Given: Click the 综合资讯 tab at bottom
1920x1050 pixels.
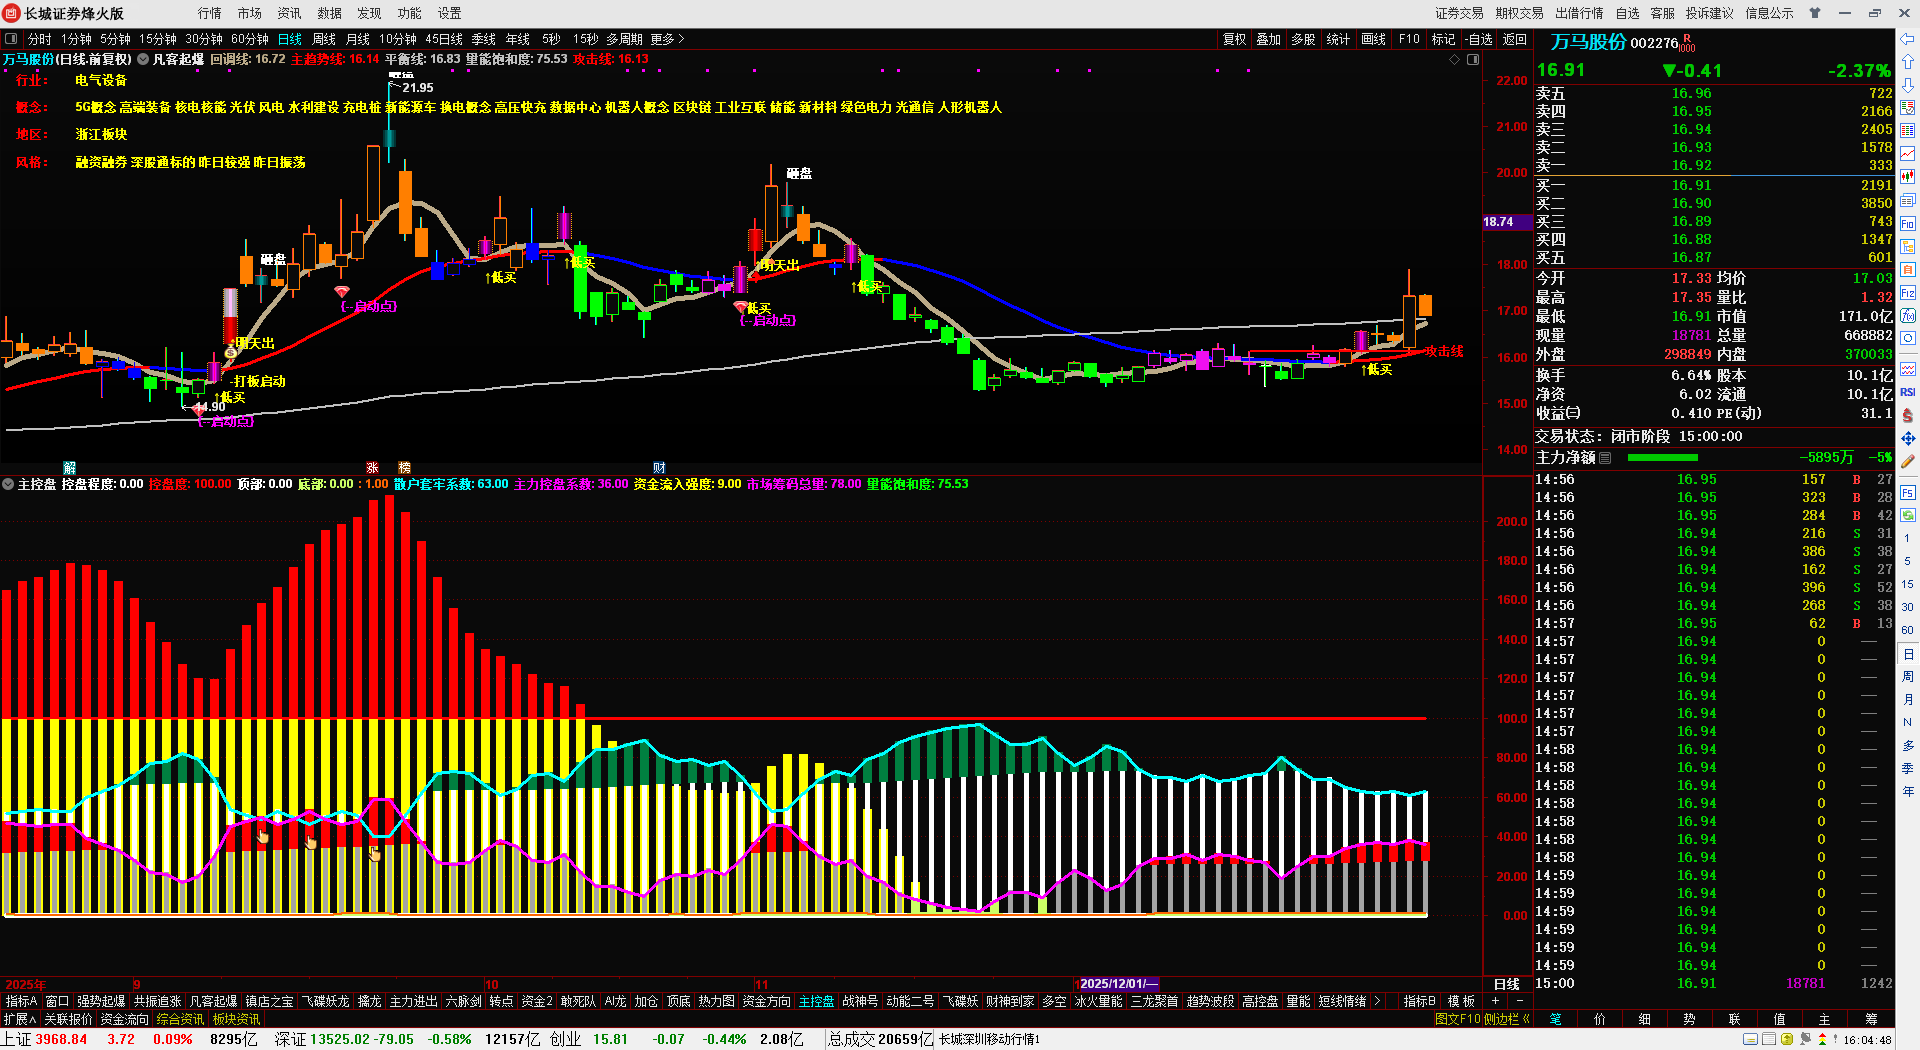Looking at the screenshot, I should (180, 1019).
